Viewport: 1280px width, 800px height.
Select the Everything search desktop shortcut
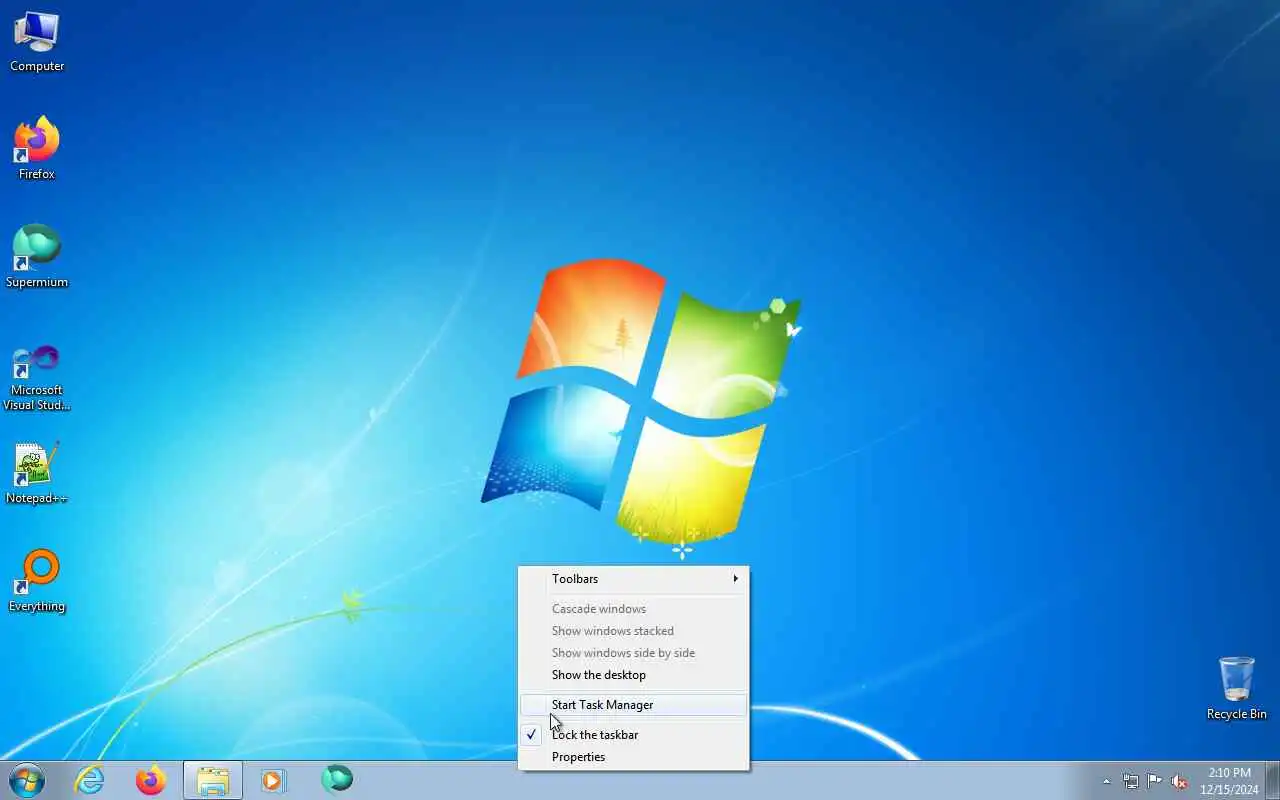37,580
